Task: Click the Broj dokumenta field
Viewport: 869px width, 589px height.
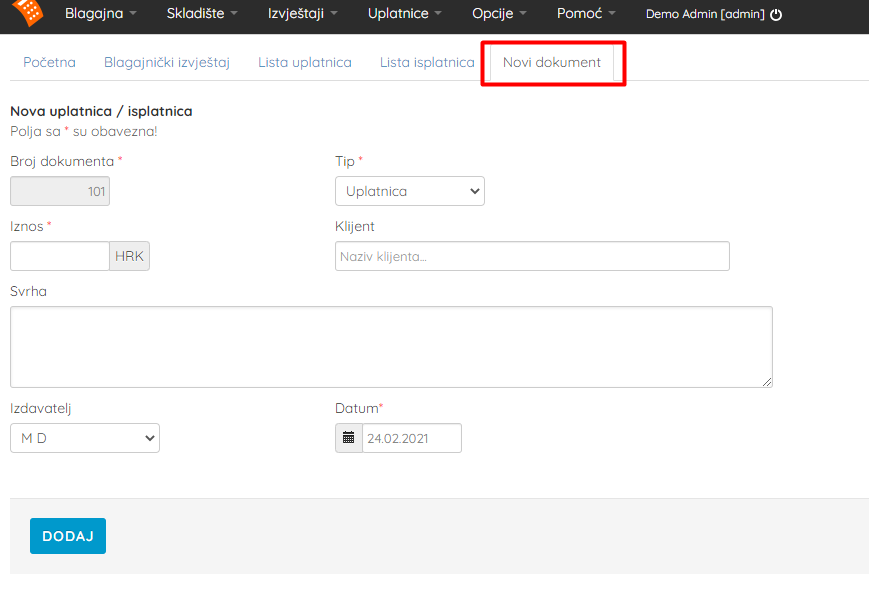Action: [60, 191]
